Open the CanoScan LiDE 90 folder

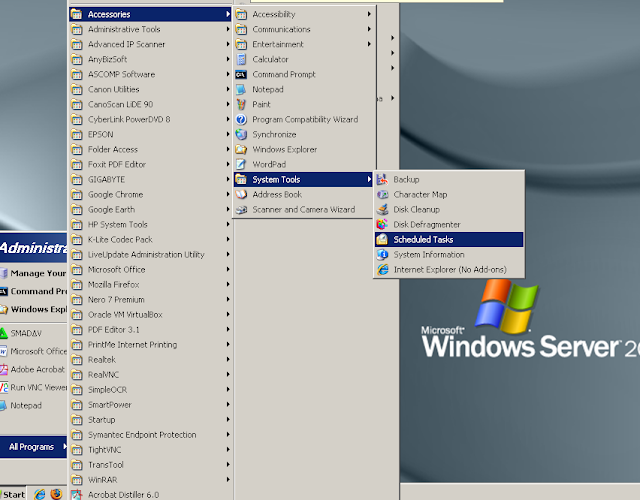pos(150,104)
